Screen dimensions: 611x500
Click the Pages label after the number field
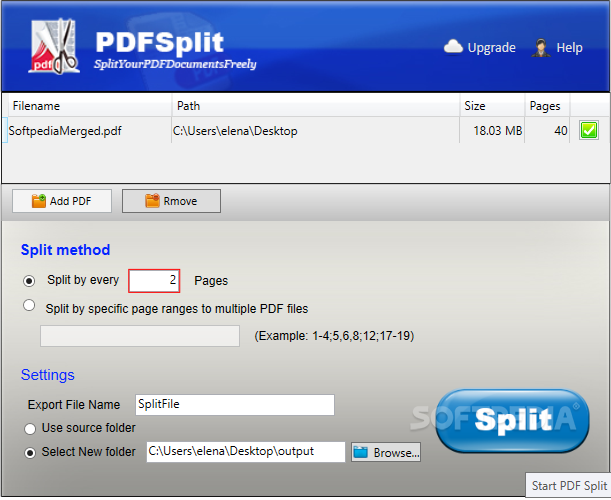[211, 281]
